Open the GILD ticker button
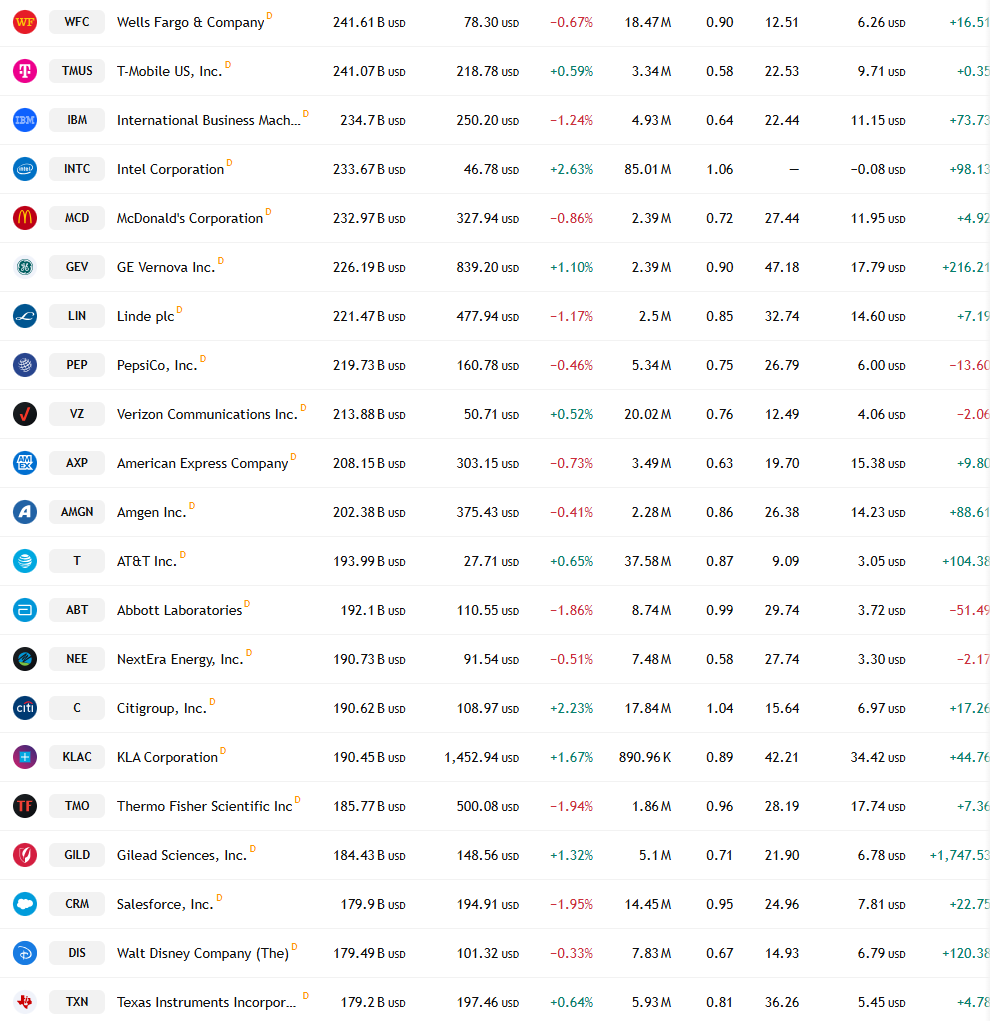This screenshot has height=1021, width=990. tap(77, 855)
